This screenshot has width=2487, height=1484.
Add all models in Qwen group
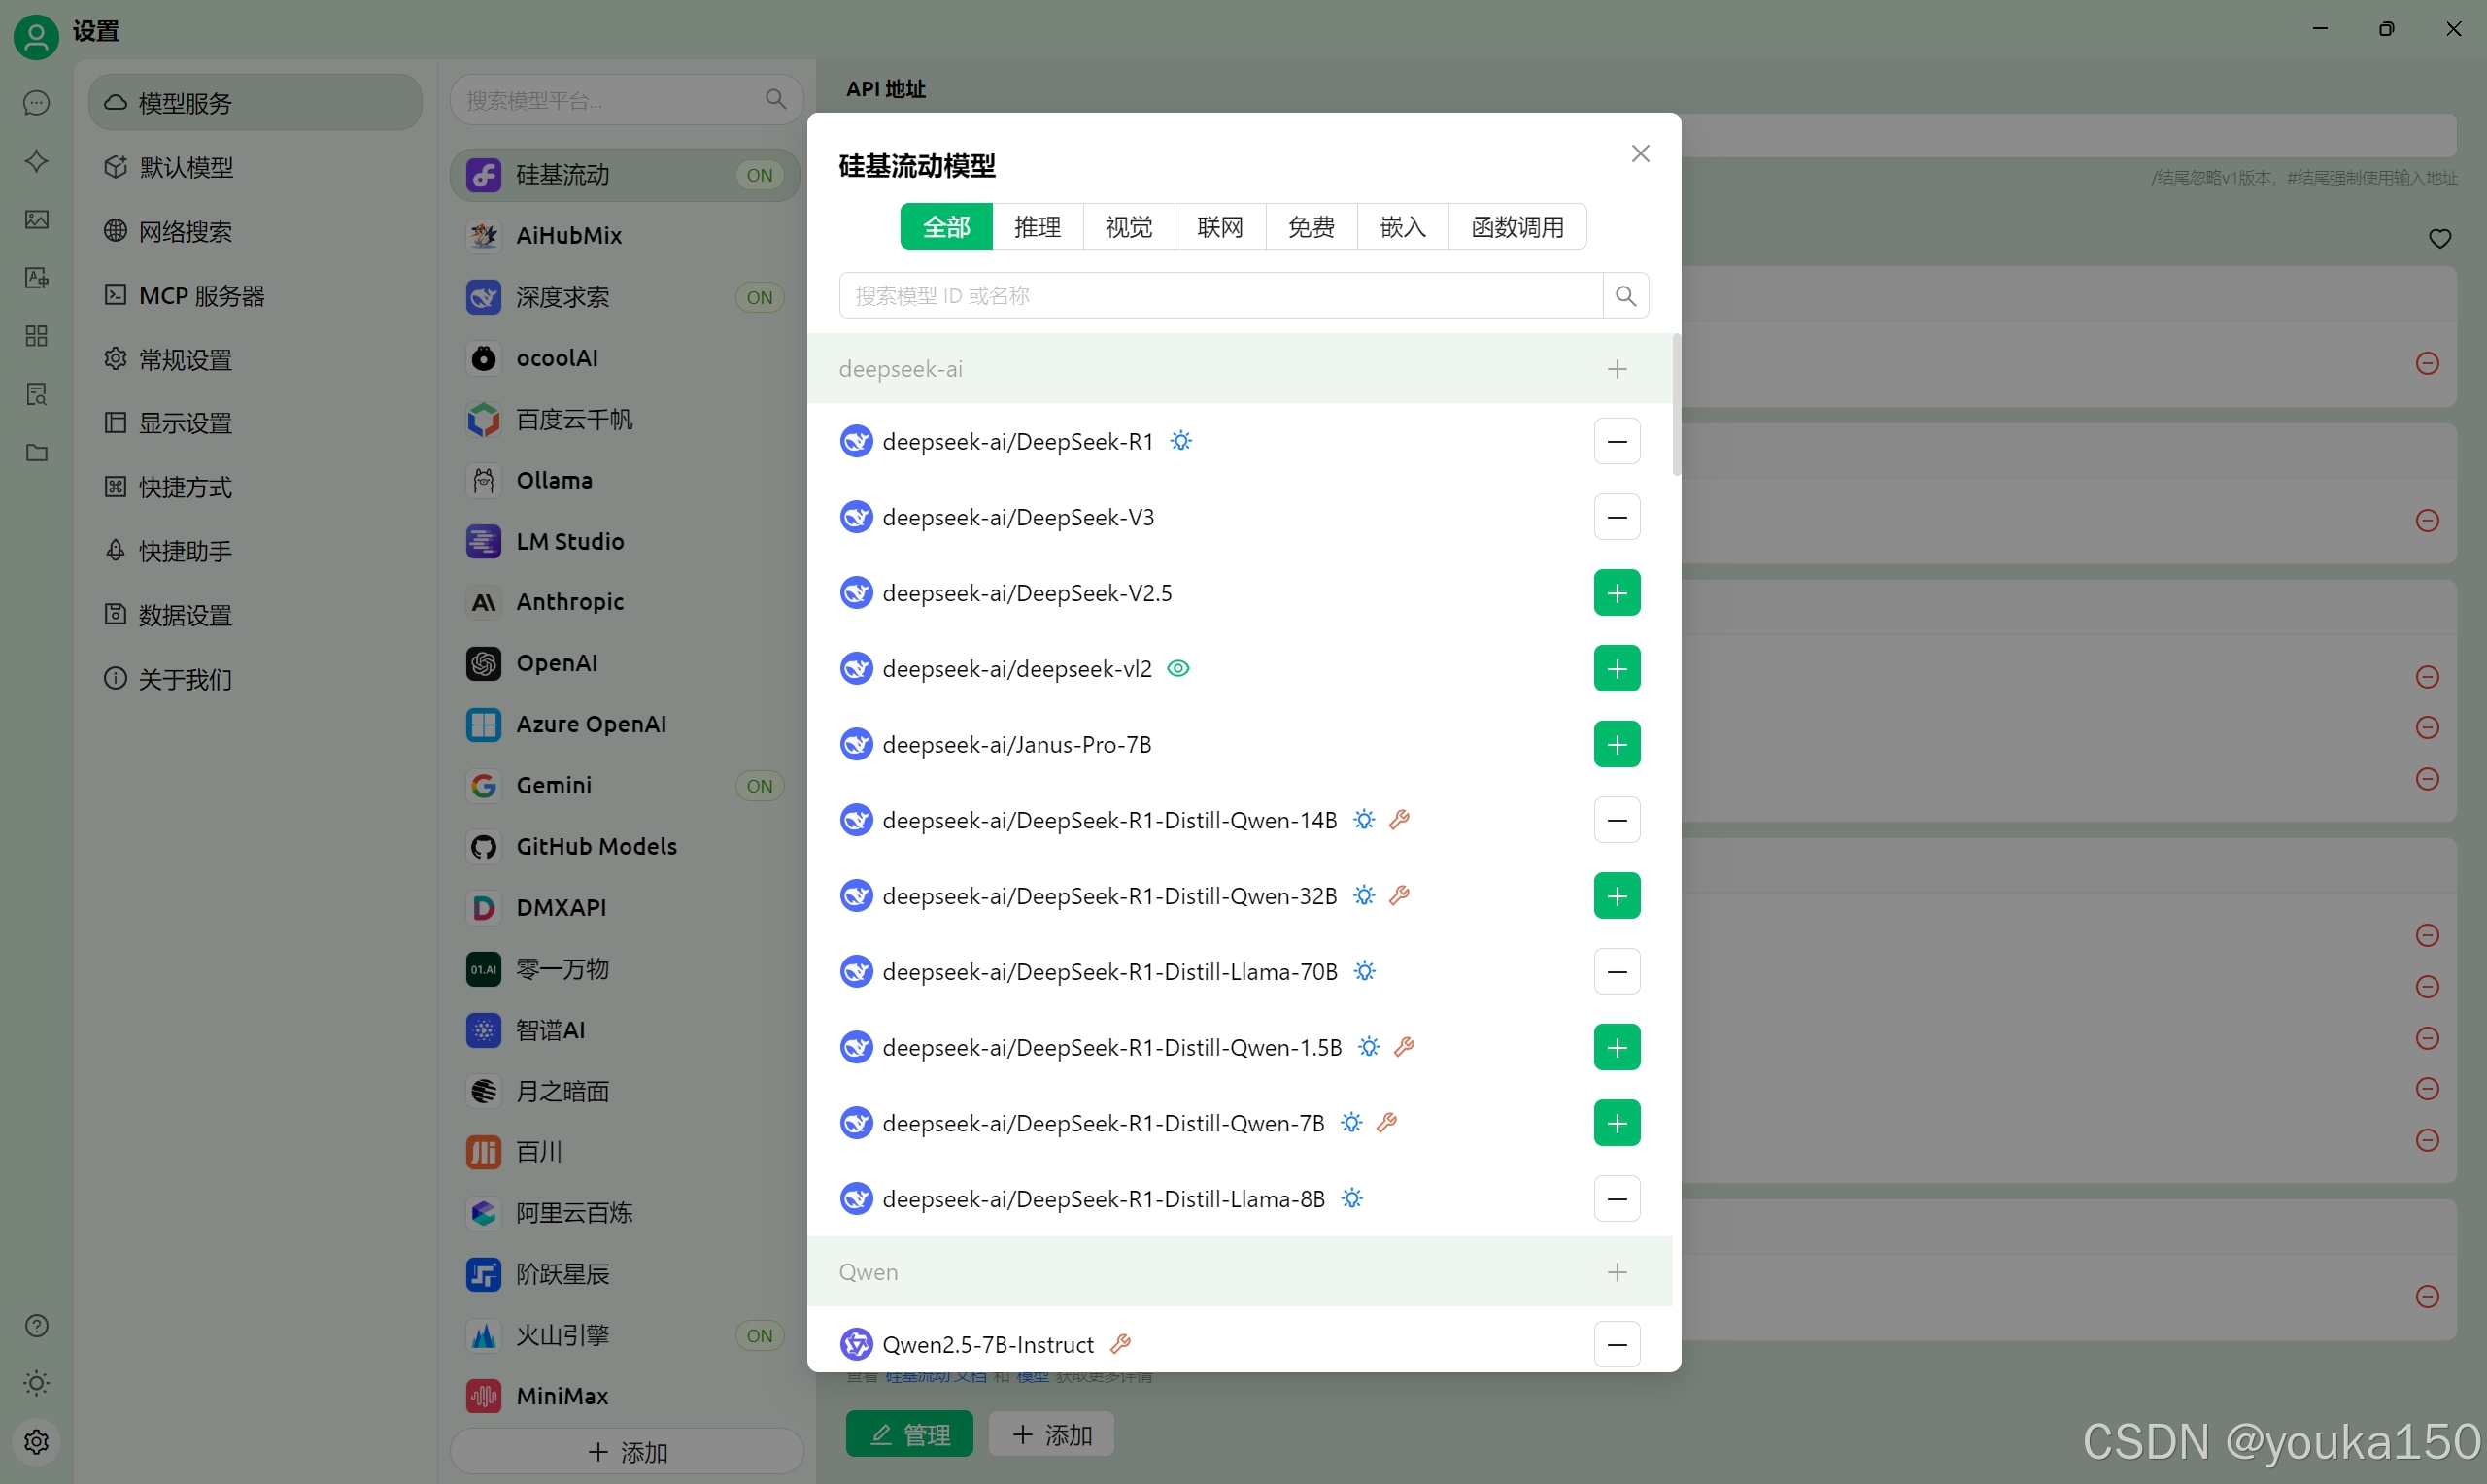coord(1616,1272)
